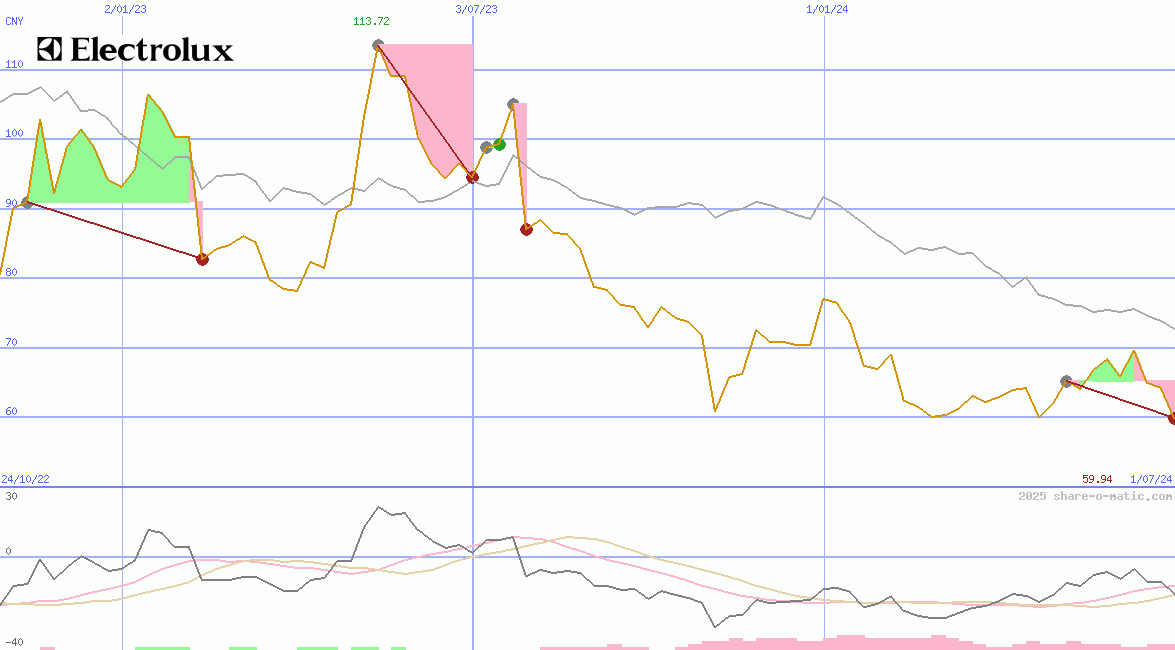The height and width of the screenshot is (650, 1175).
Task: Click the gray marker near 65 in 2024
Action: [x=1066, y=381]
